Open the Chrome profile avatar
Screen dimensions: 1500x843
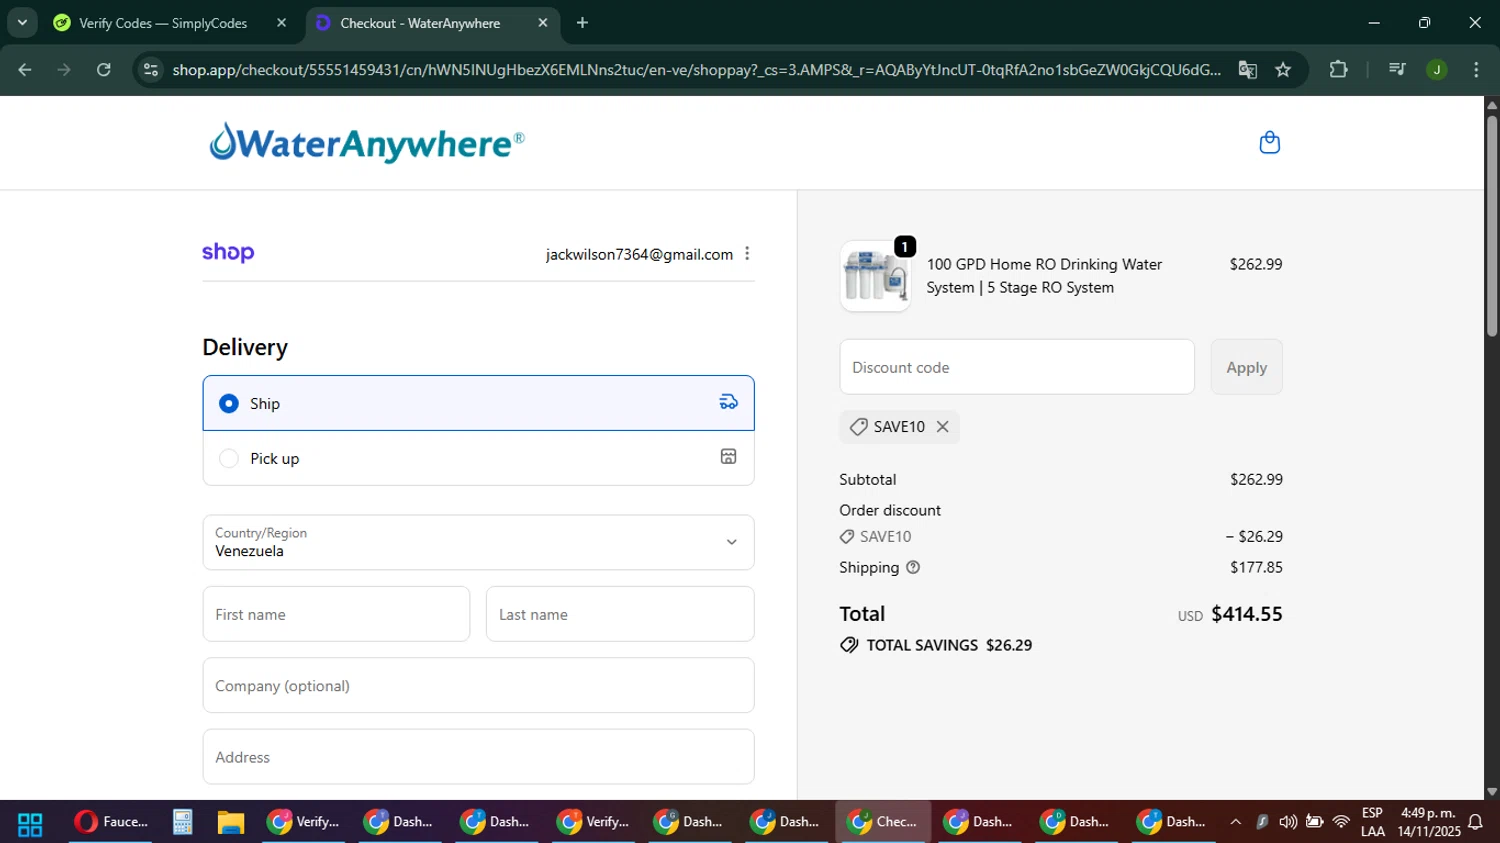click(1437, 70)
